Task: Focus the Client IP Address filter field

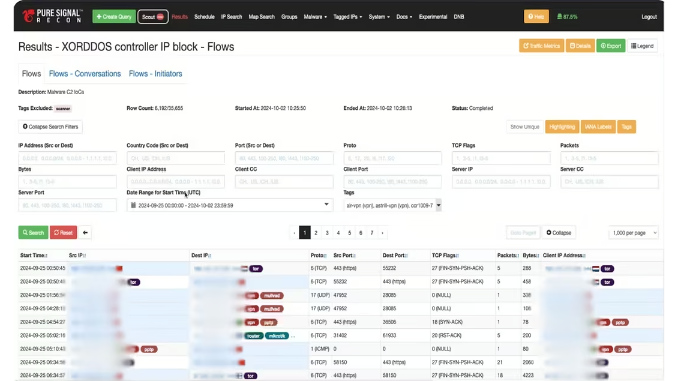Action: 176,182
